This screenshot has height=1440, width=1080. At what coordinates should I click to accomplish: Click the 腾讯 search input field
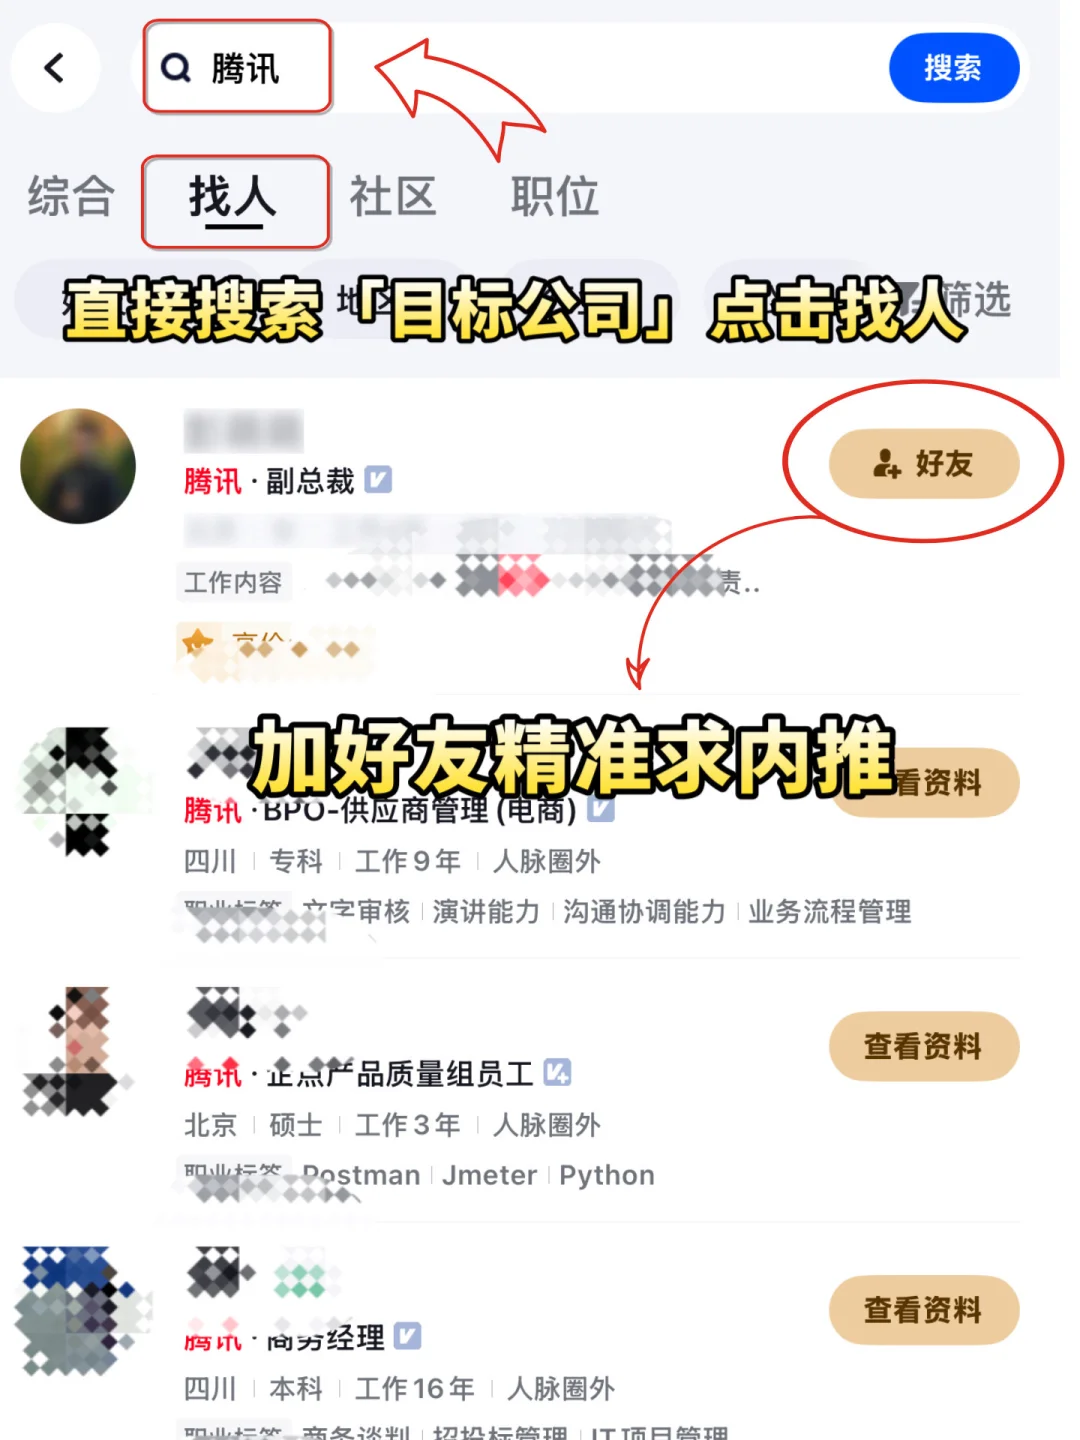[510, 68]
